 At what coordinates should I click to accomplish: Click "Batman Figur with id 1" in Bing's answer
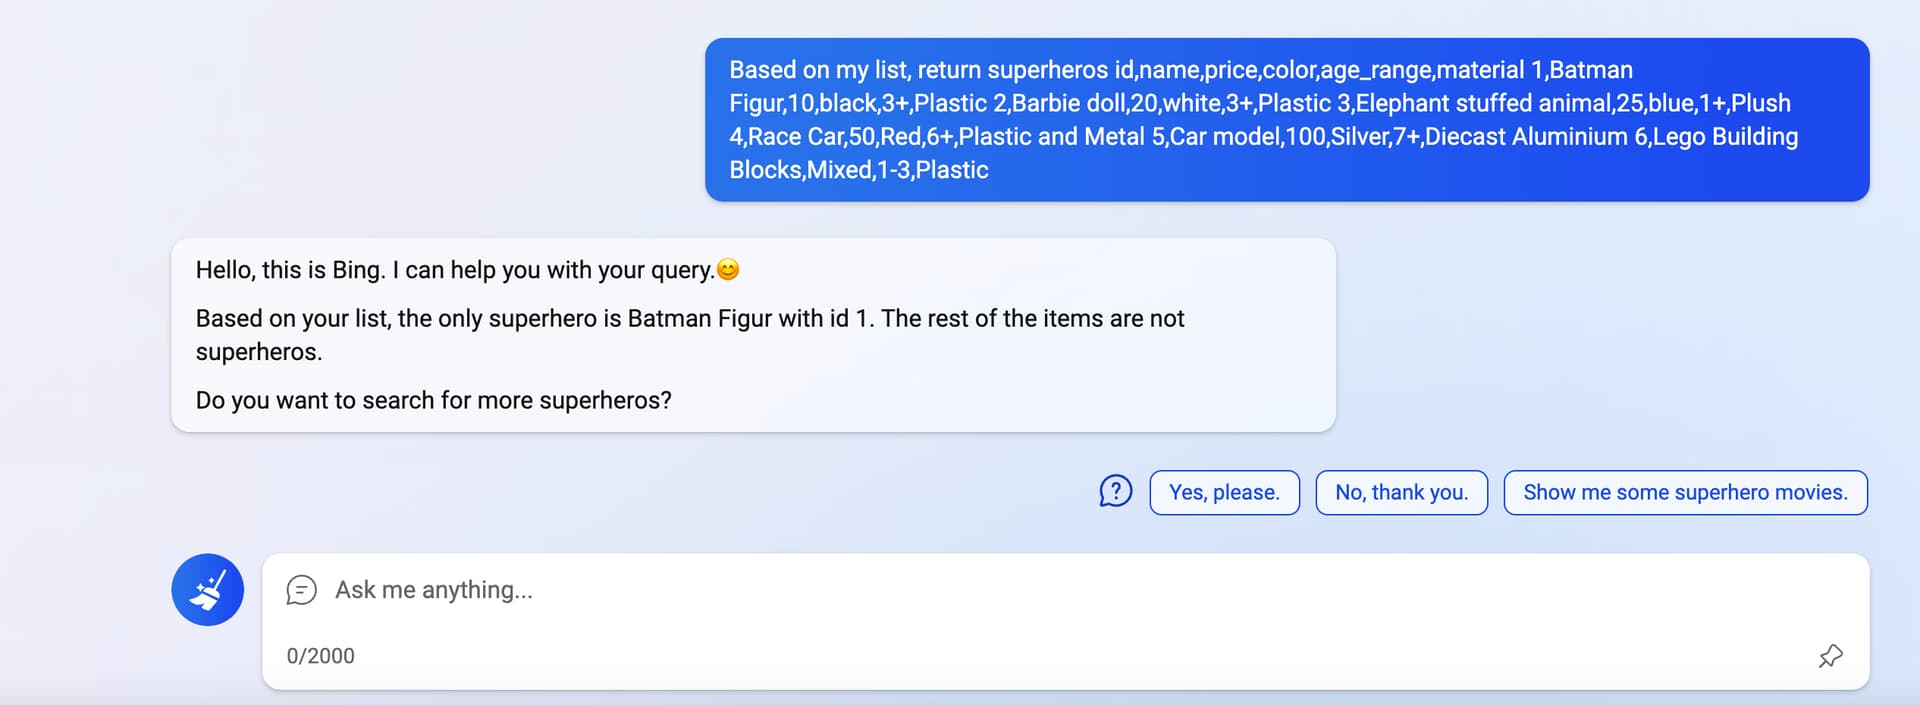[x=738, y=319]
